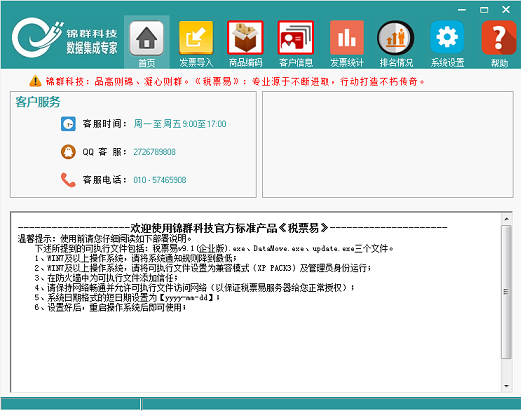Click the 温馨提示 line in instructions
The height and width of the screenshot is (411, 521).
point(105,239)
